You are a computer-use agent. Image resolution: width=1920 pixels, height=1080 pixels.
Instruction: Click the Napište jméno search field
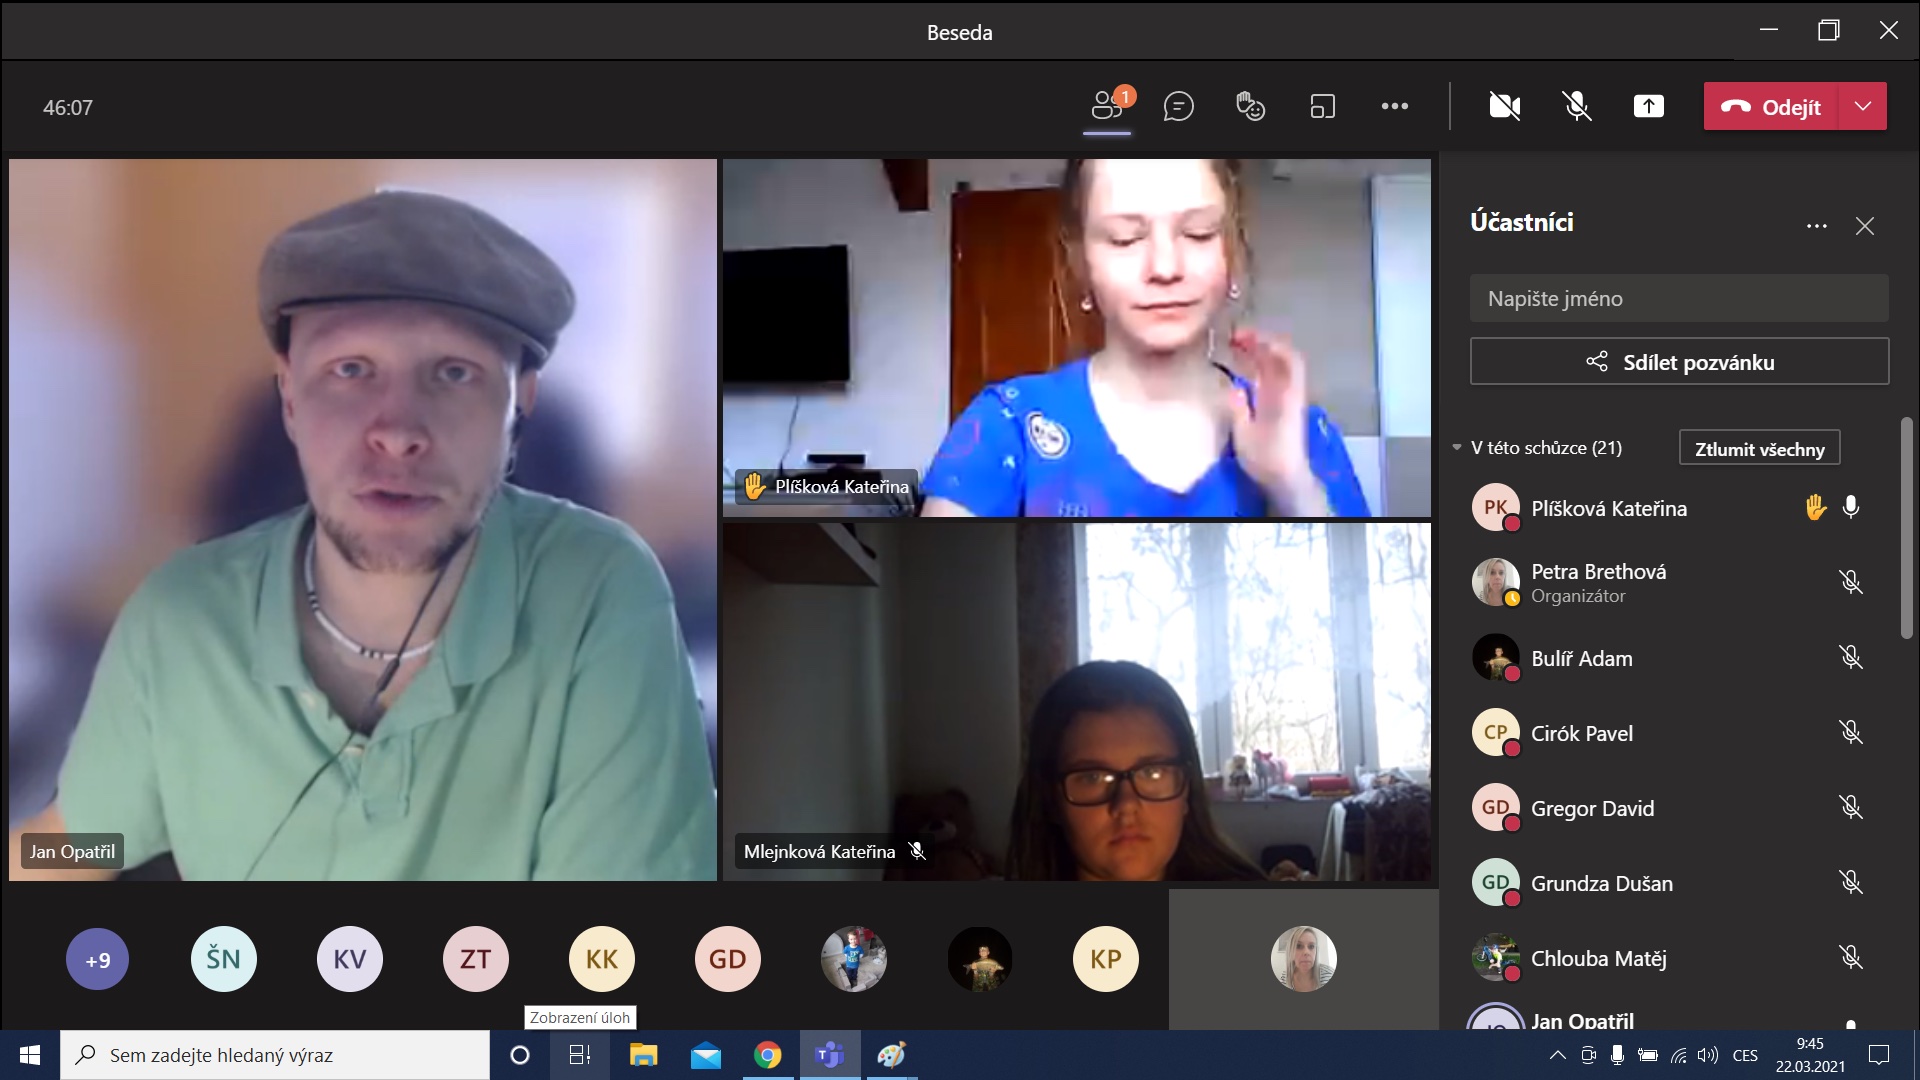pos(1679,298)
